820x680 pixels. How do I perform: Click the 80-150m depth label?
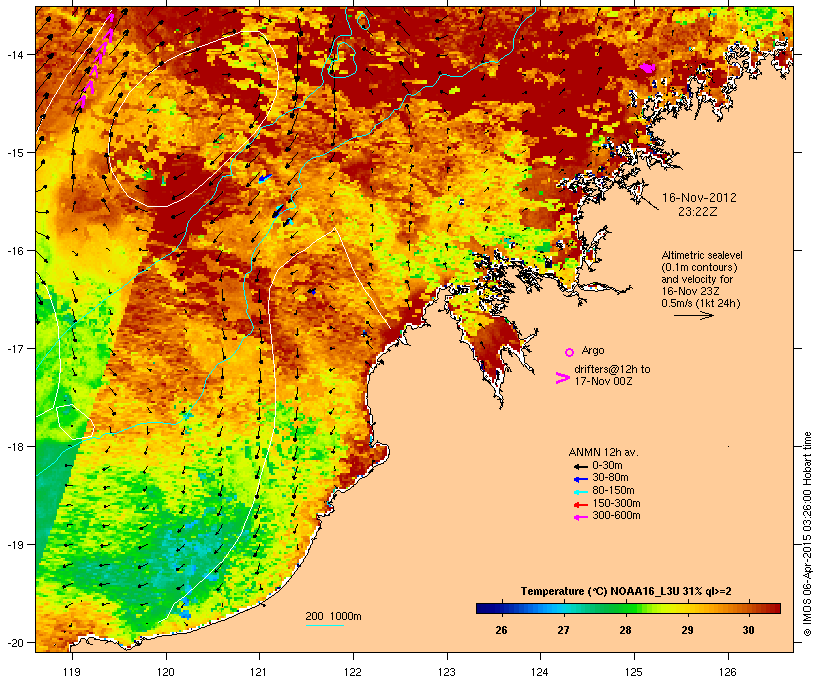613,491
